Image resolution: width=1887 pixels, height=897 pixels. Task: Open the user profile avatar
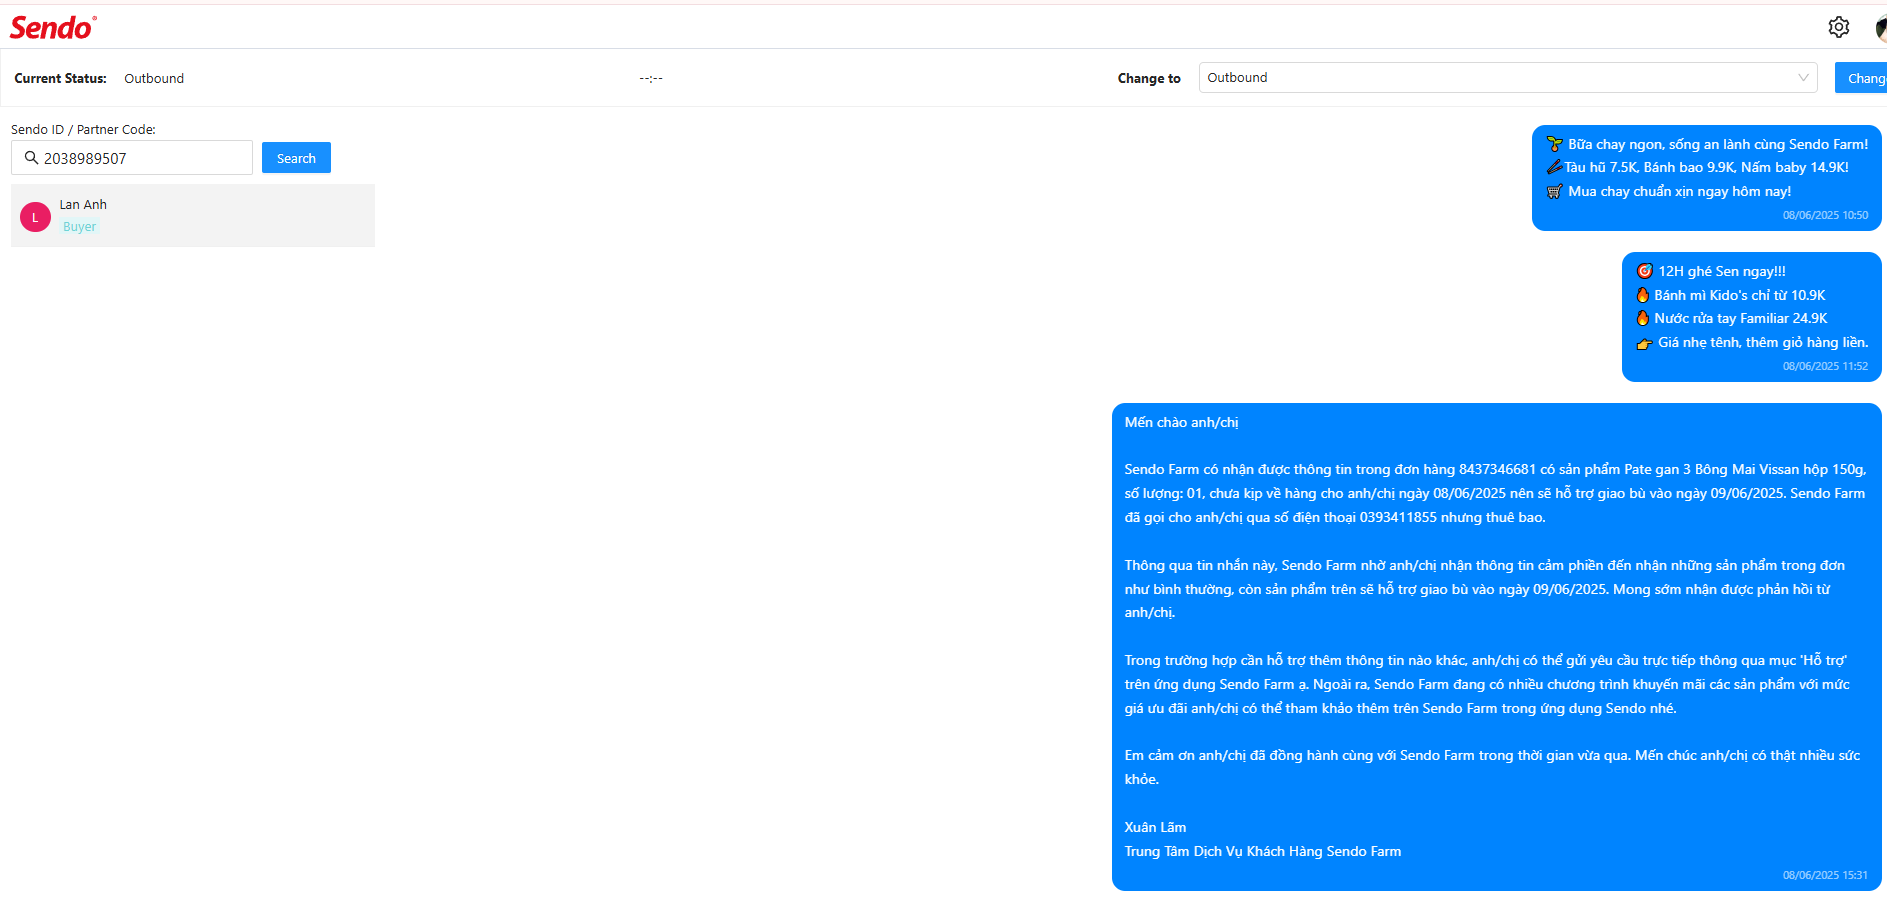[x=1881, y=28]
